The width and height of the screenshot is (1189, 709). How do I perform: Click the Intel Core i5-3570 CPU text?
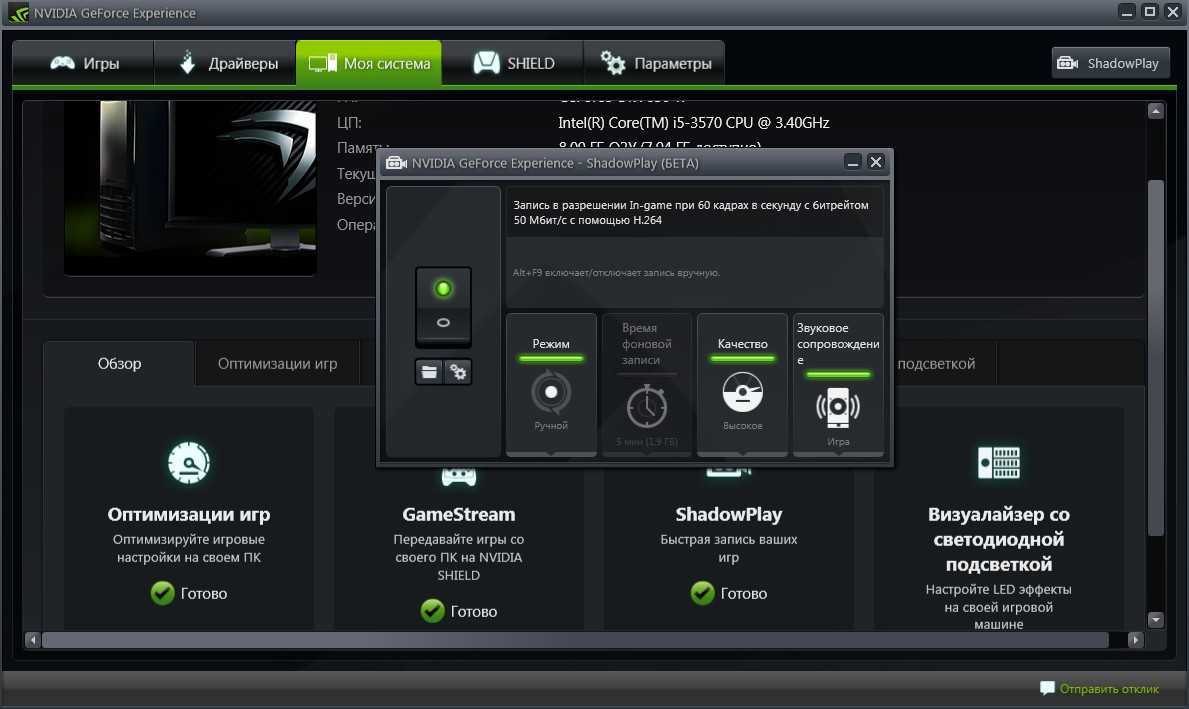[x=694, y=123]
